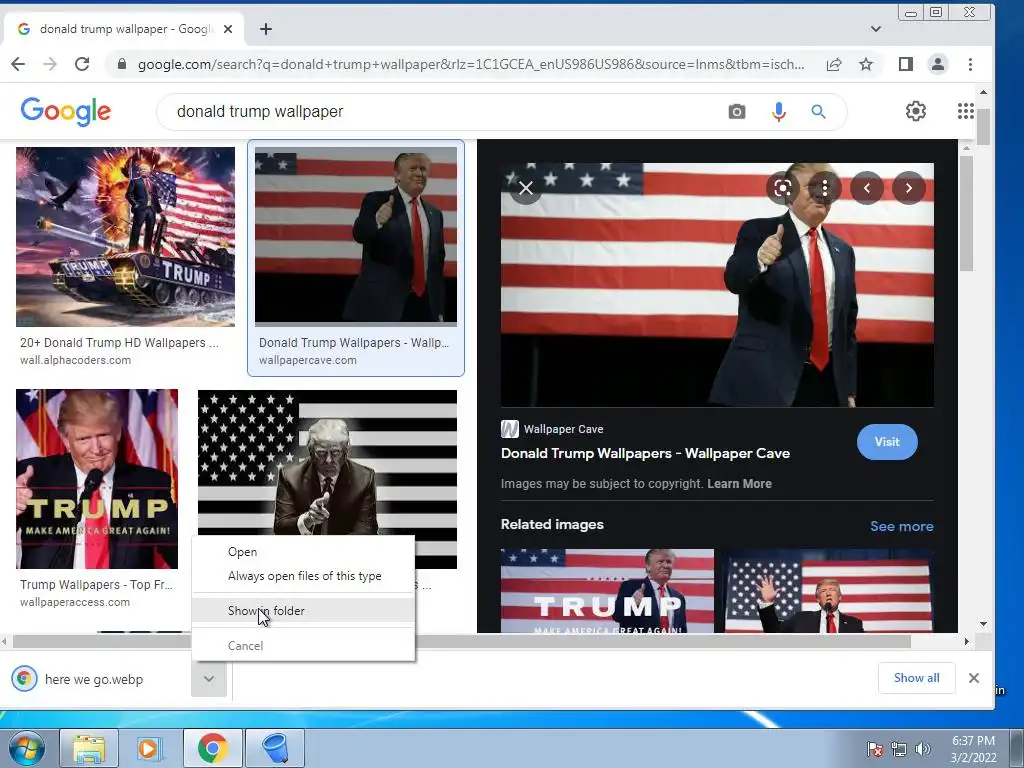
Task: Select Always open files of this type
Action: click(304, 576)
